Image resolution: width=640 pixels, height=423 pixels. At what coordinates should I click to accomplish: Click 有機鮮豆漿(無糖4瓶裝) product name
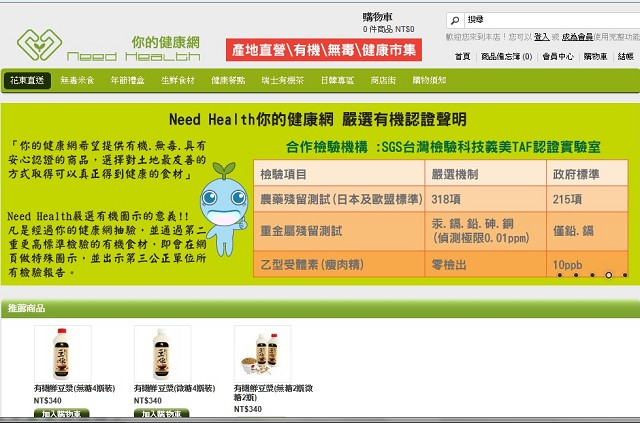[x=74, y=388]
